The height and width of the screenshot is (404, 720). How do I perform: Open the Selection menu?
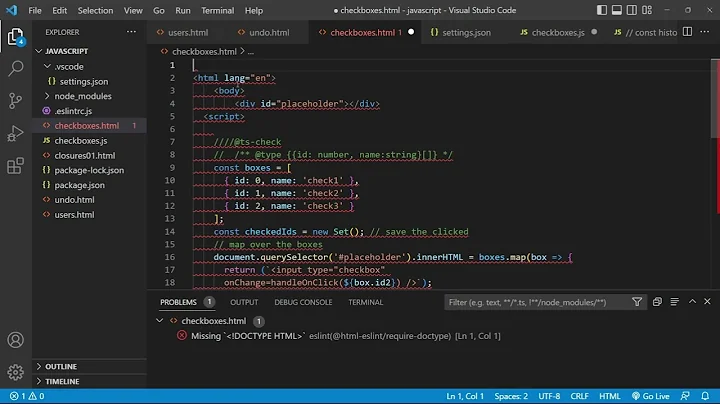pos(95,10)
